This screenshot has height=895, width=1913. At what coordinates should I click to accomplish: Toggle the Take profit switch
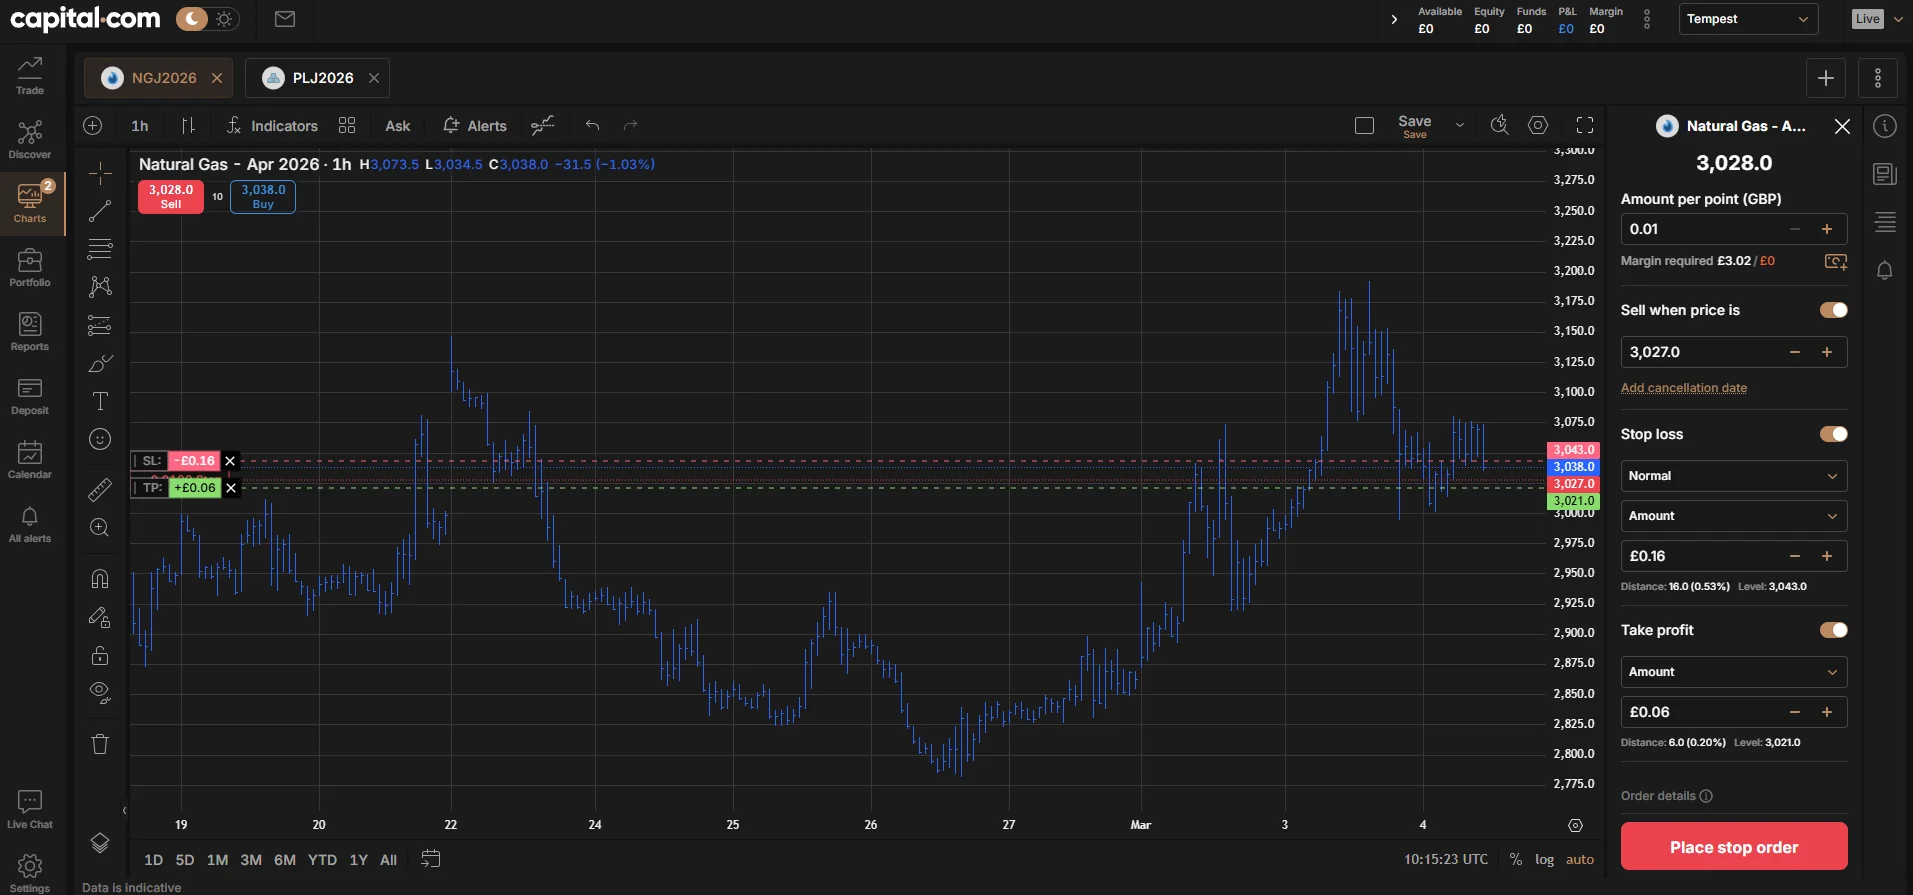tap(1834, 630)
